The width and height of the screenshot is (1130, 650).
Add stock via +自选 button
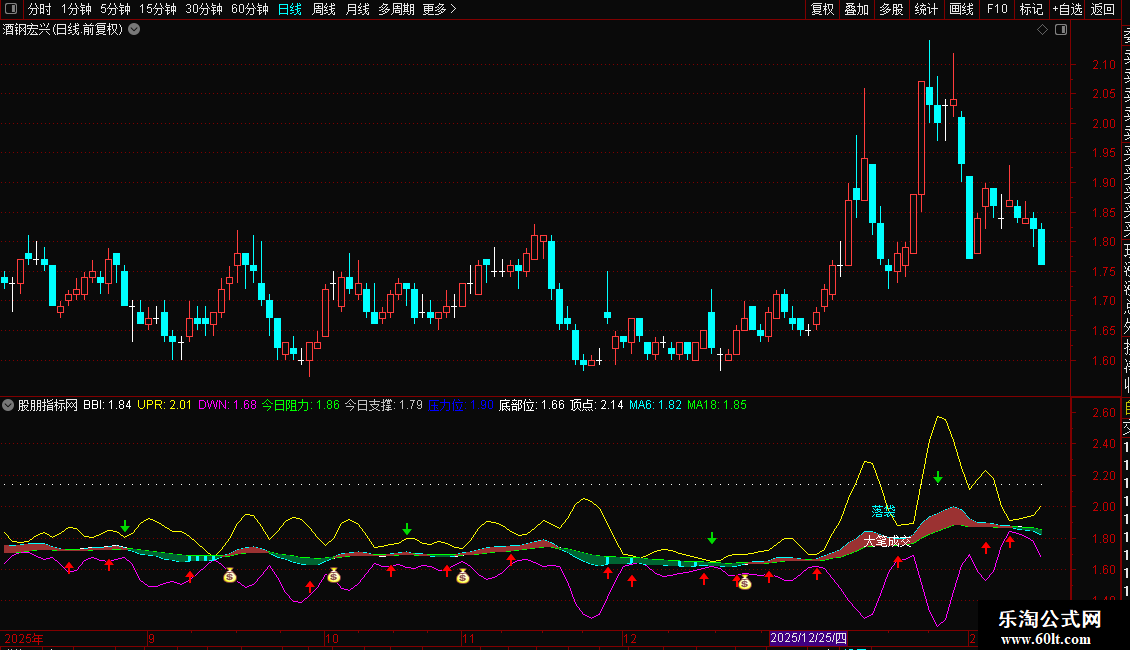[1067, 9]
